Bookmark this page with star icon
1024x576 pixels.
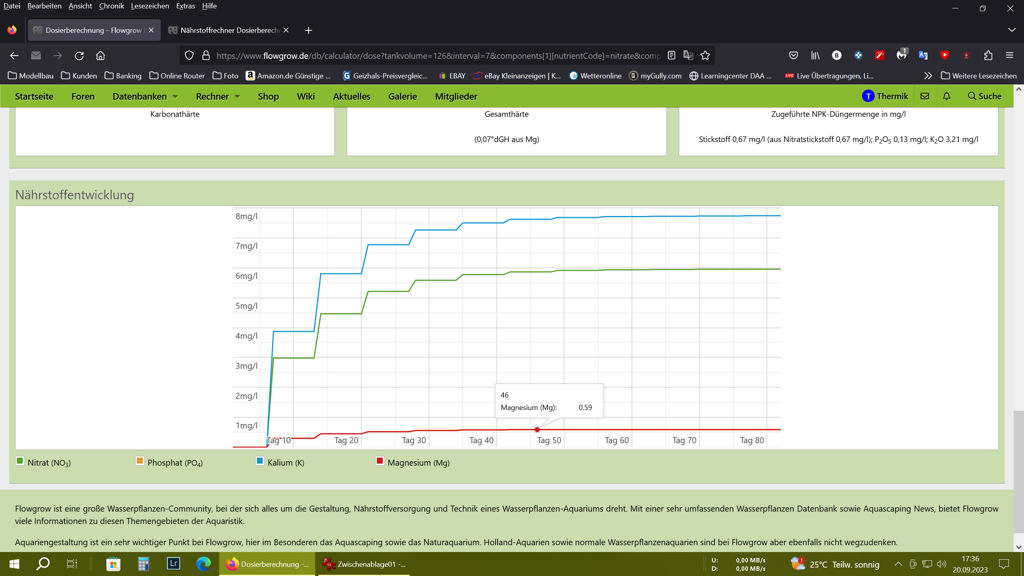(705, 55)
